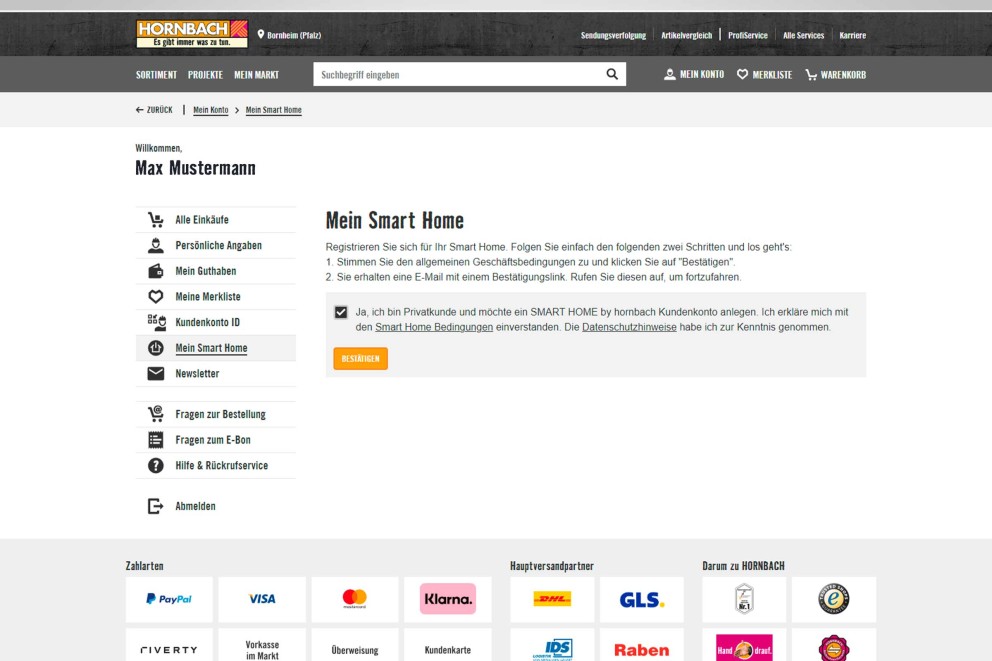Screen dimensions: 992x661
Task: Click the Nr.1 award badge
Action: tap(744, 599)
